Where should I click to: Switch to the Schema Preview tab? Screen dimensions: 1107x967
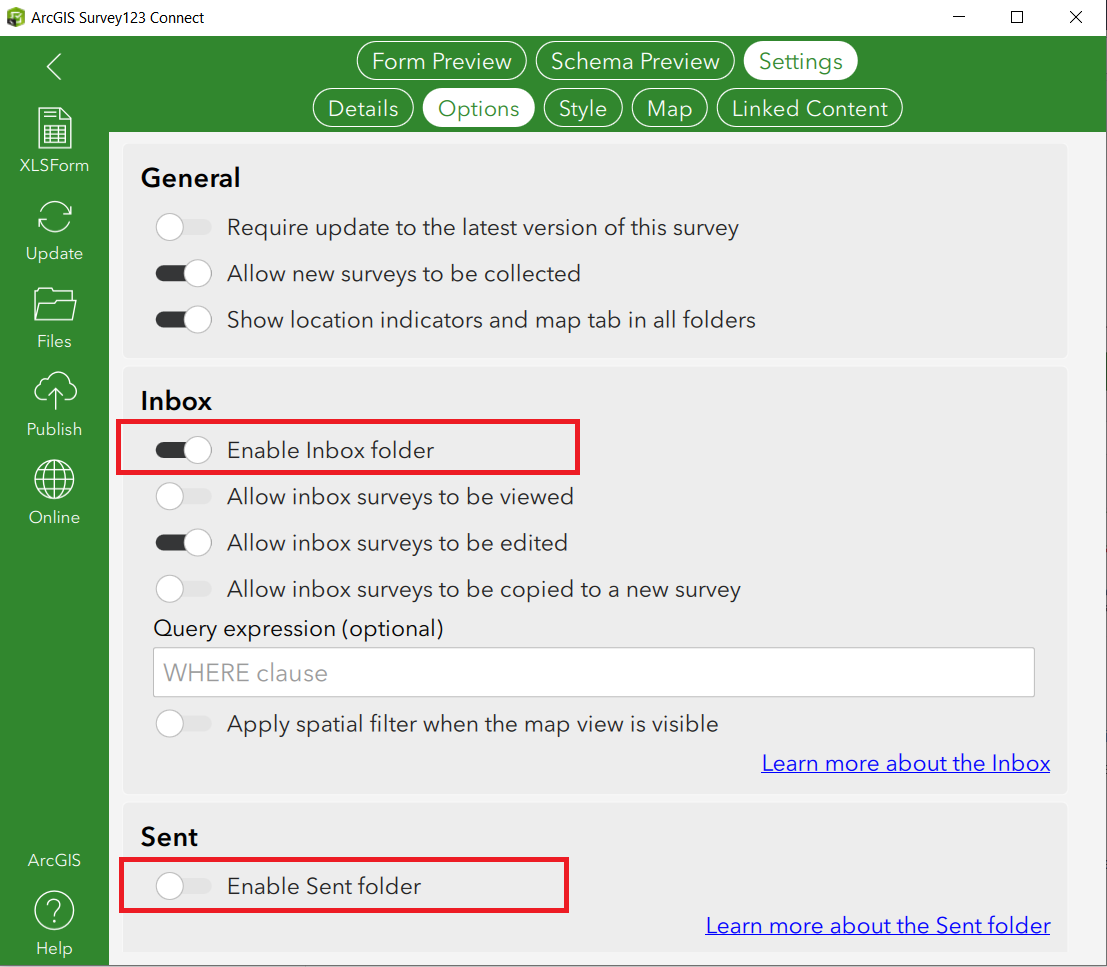point(635,61)
